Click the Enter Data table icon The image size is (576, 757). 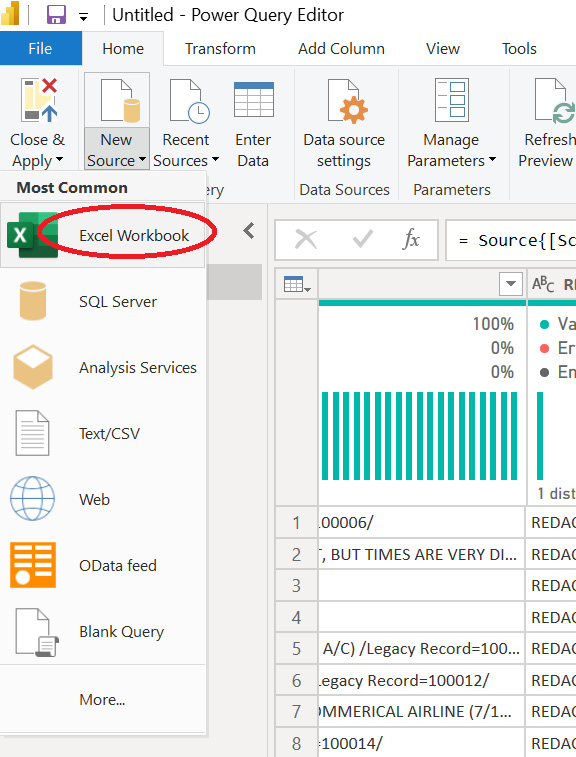click(253, 99)
